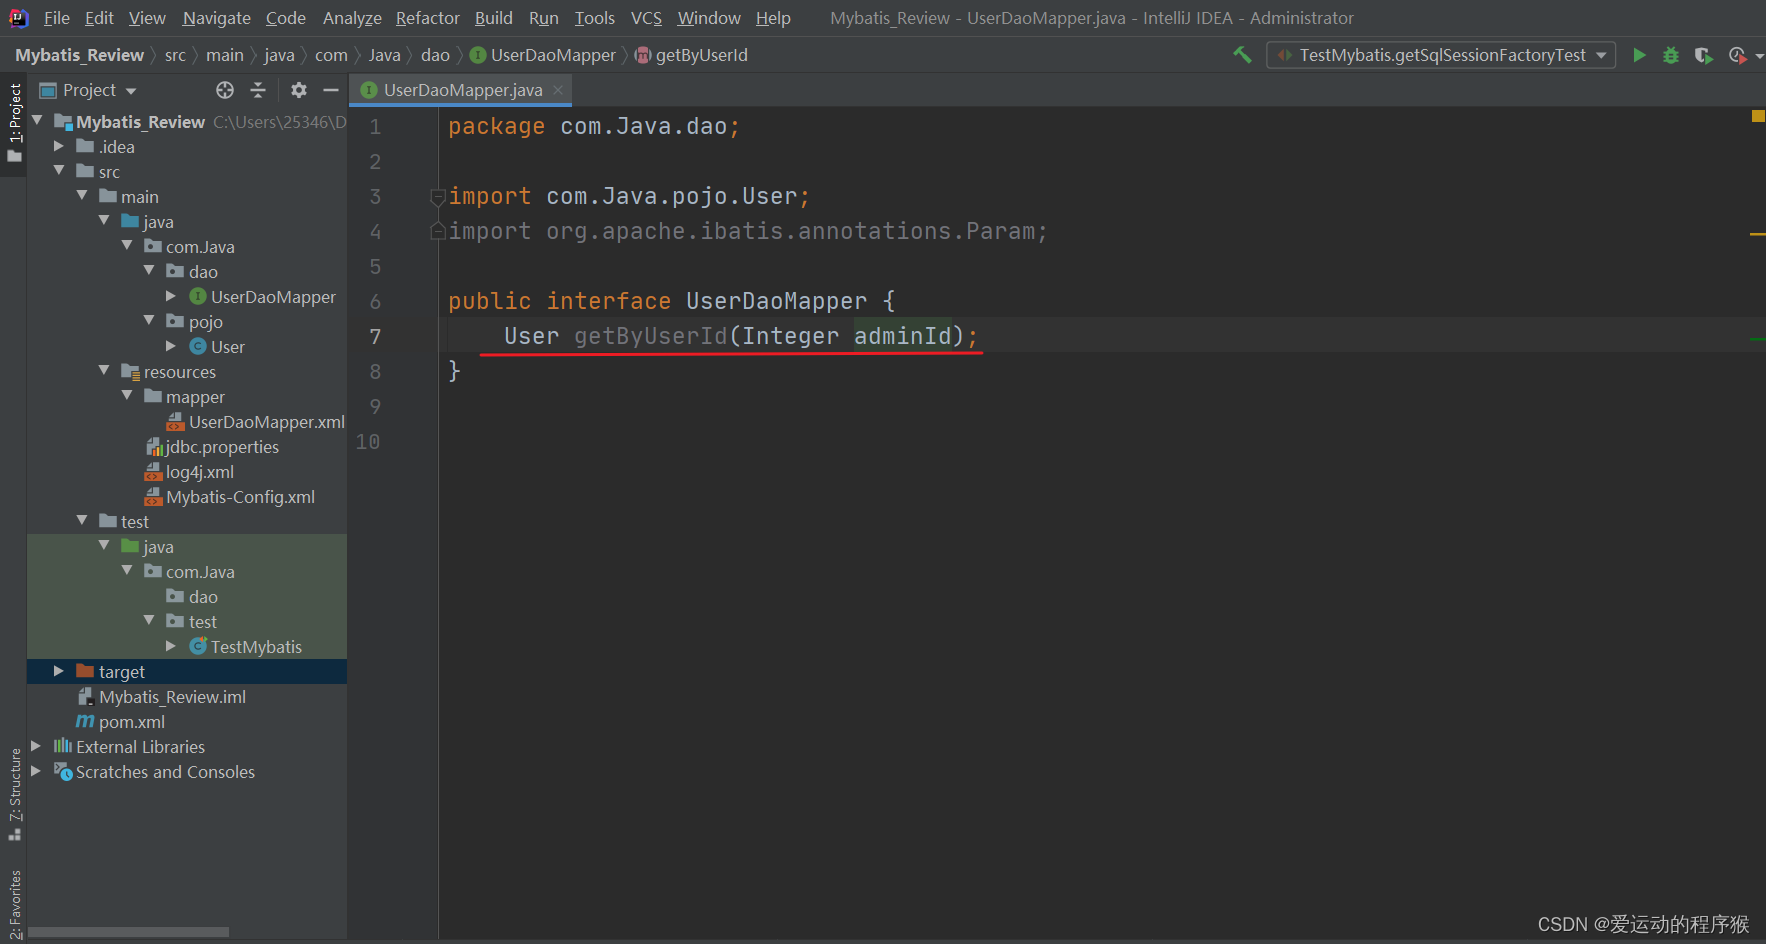Select UserDaoMapper.xml in the mapper folder
This screenshot has height=944, width=1766.
tap(255, 422)
